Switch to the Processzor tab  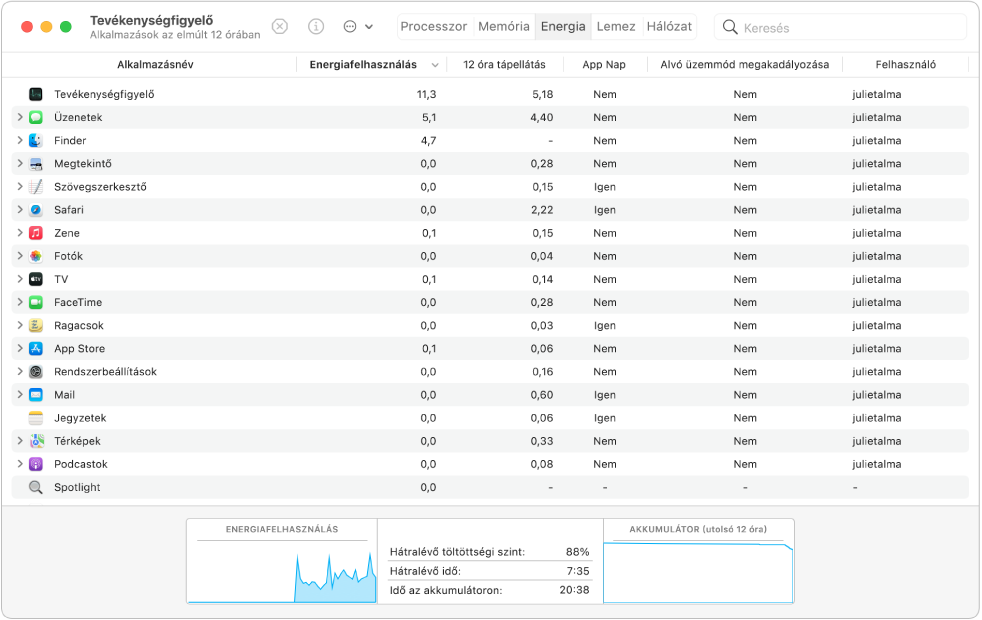click(x=434, y=27)
